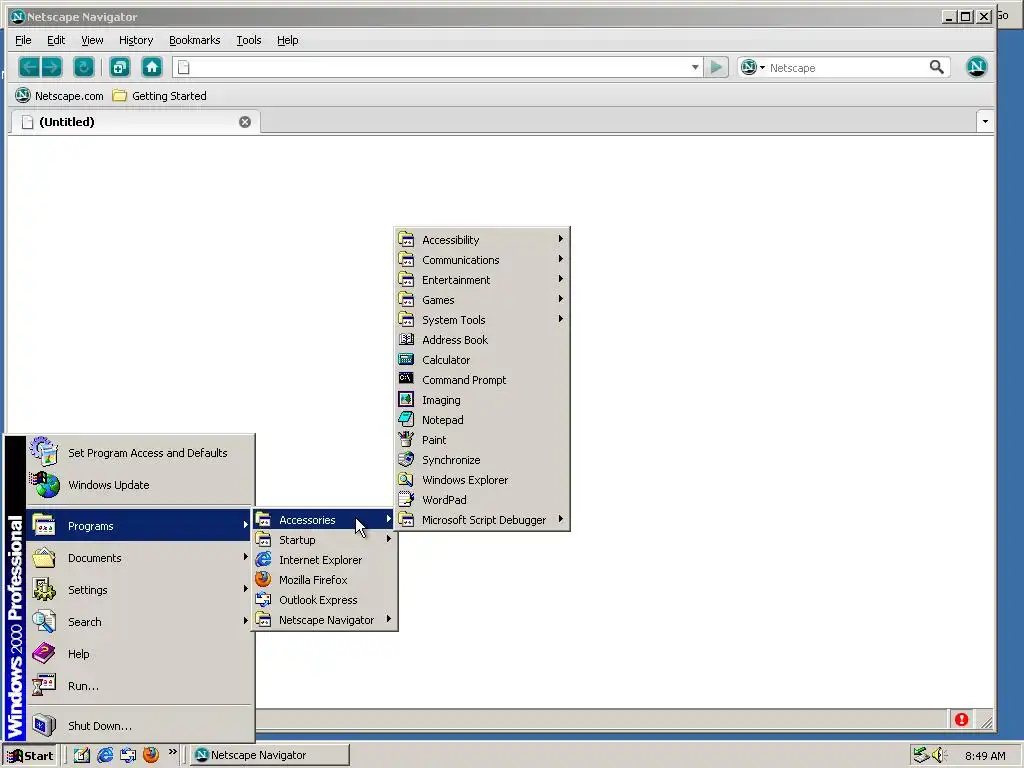Open the list-all-tabs dropdown

(985, 121)
